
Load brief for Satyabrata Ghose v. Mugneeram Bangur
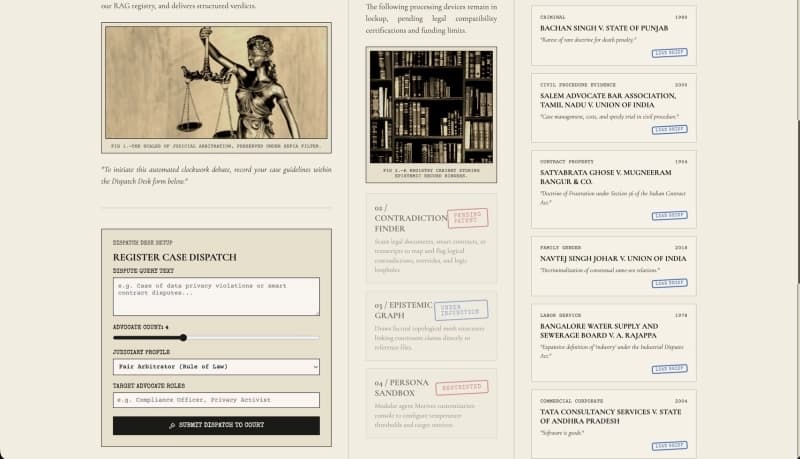click(669, 216)
